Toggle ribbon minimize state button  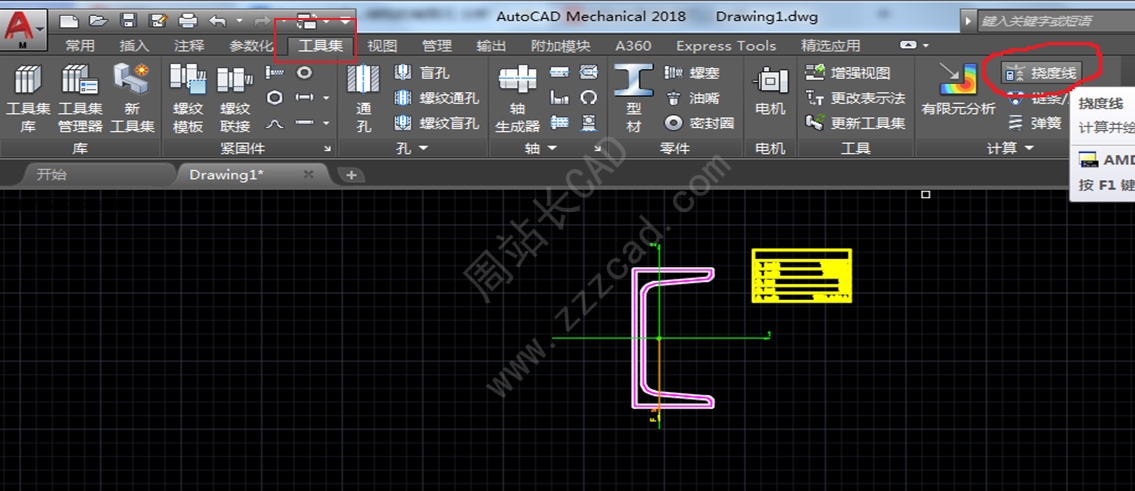pyautogui.click(x=908, y=45)
